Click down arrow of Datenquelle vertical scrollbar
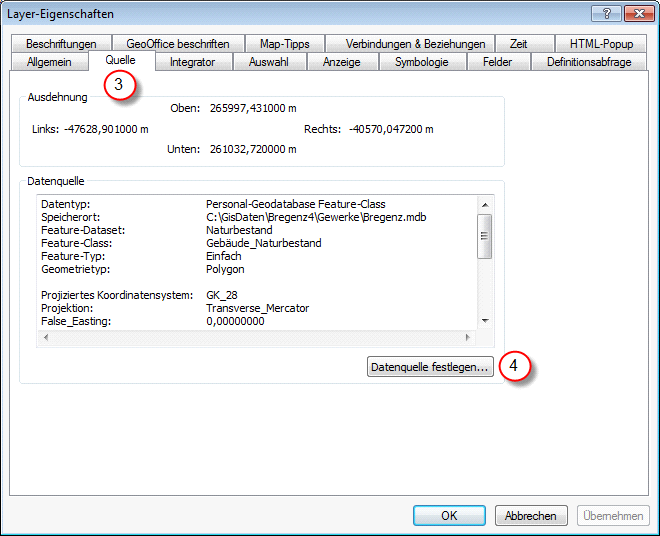The width and height of the screenshot is (660, 536). (x=484, y=320)
